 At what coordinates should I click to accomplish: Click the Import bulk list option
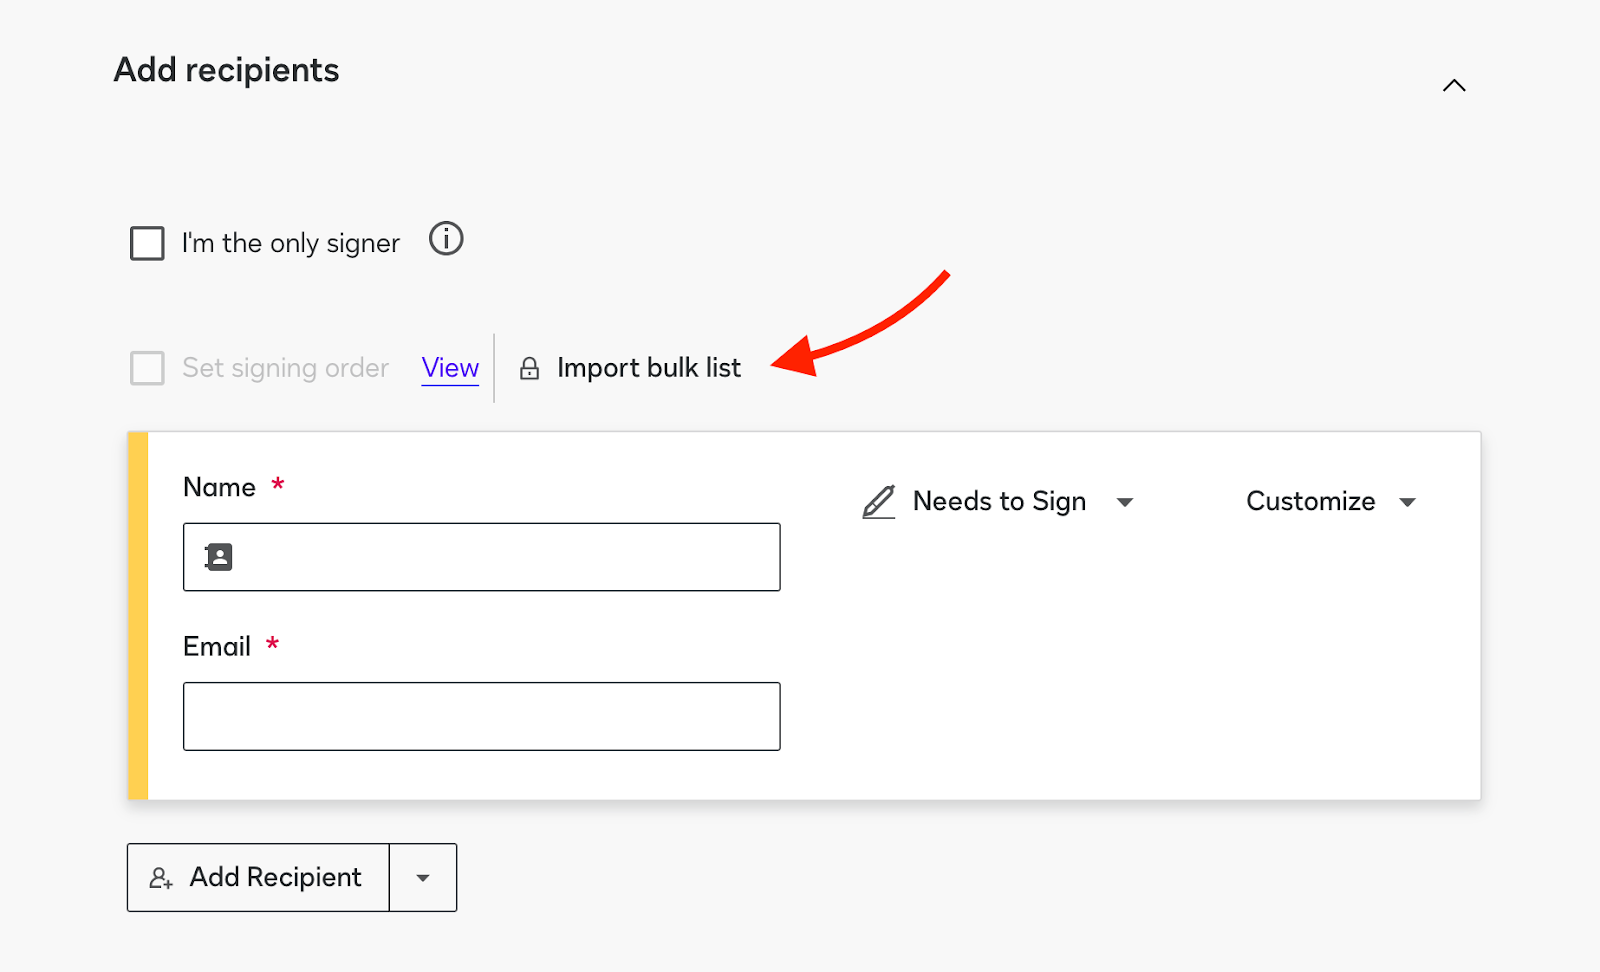[x=649, y=368]
